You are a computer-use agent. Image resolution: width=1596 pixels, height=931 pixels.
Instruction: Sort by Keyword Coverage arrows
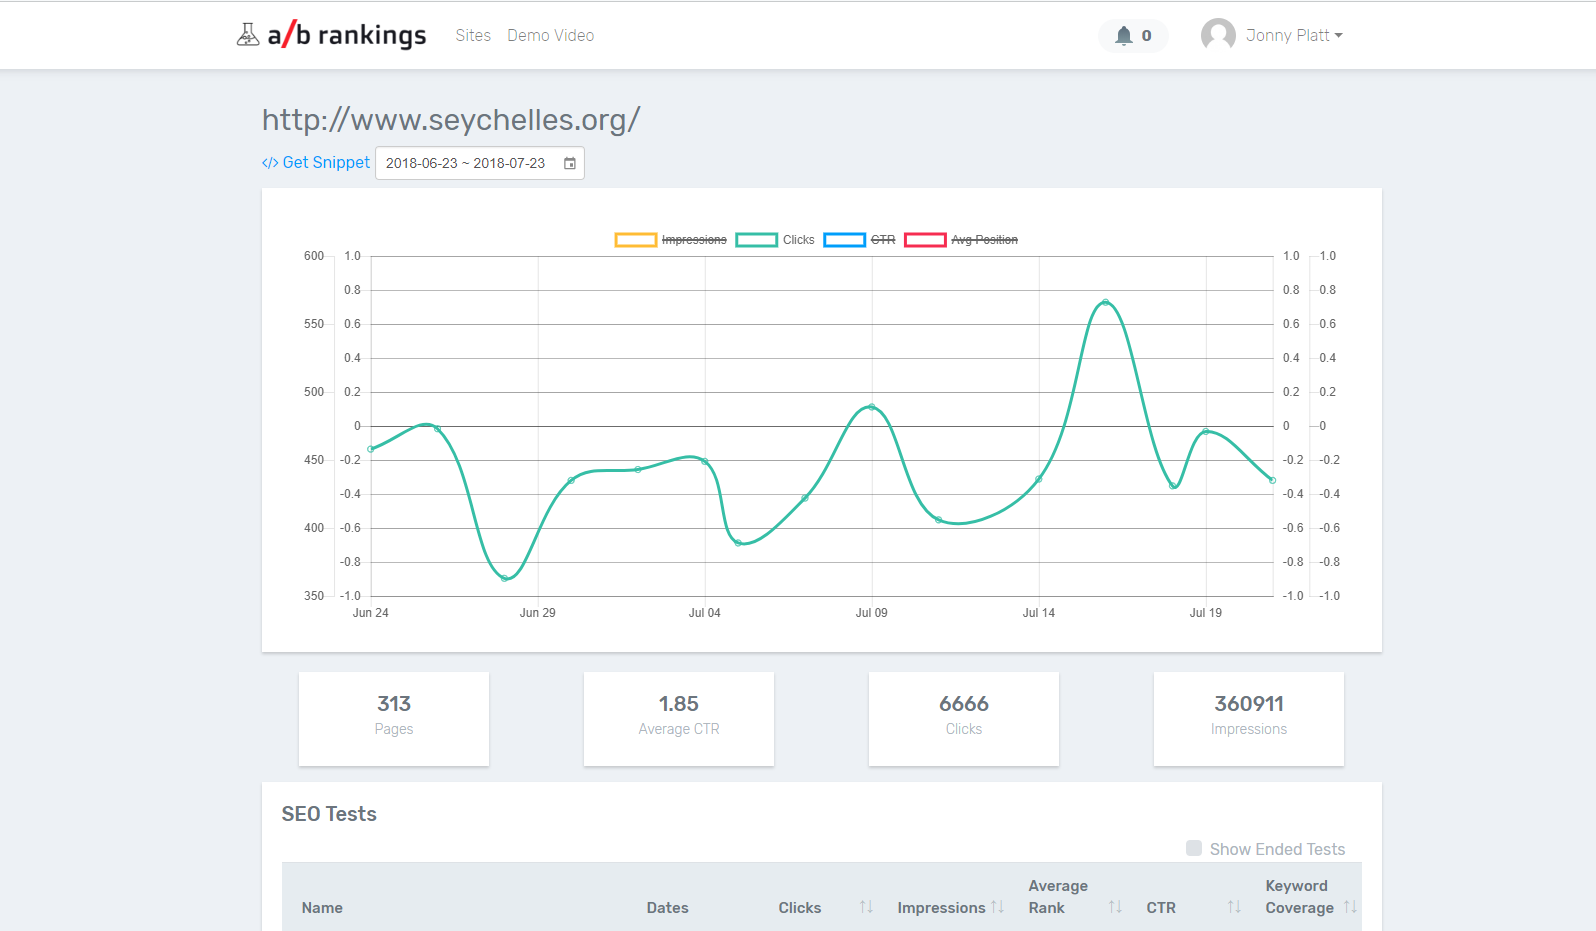(x=1350, y=907)
